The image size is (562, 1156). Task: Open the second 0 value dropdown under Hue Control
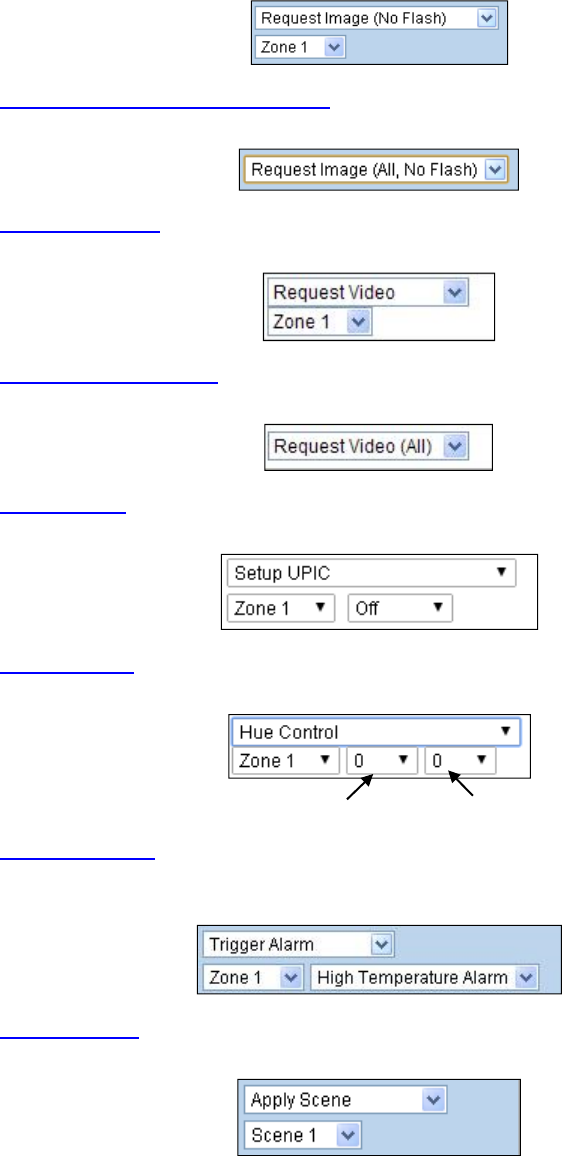[460, 761]
